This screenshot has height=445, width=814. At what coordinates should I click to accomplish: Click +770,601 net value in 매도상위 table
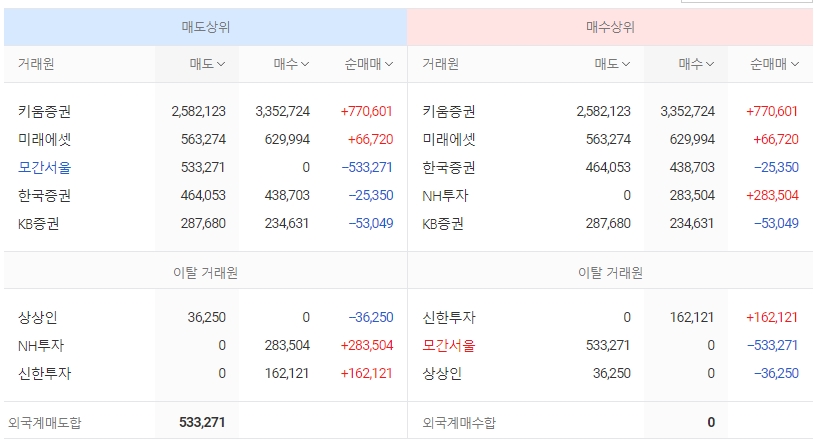pyautogui.click(x=367, y=111)
